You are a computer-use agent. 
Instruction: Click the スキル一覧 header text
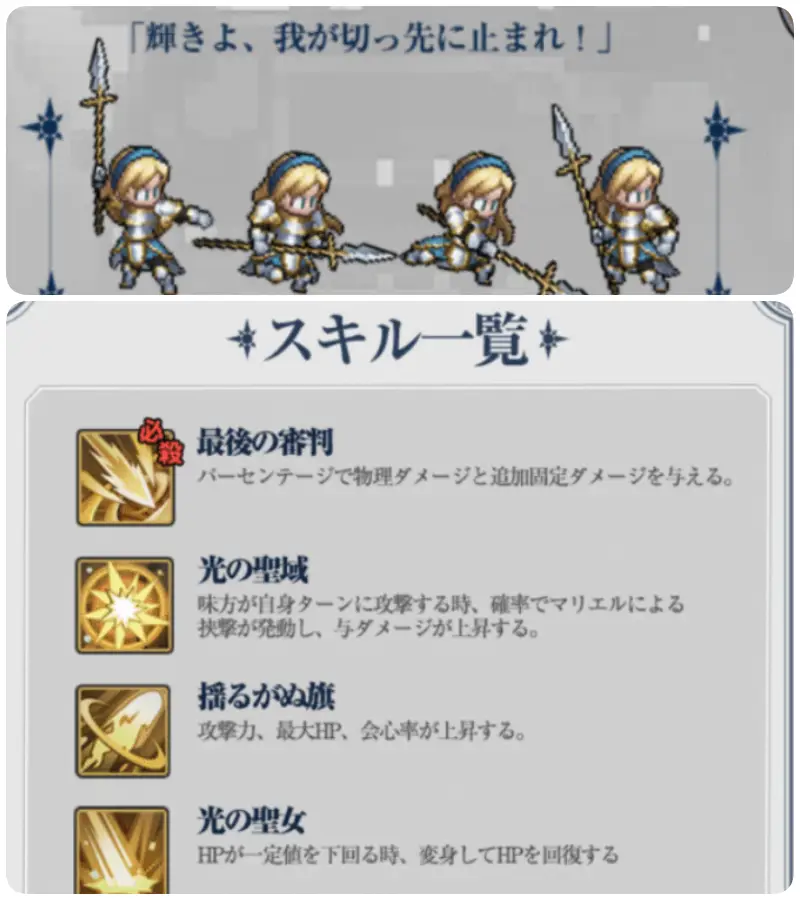click(398, 340)
